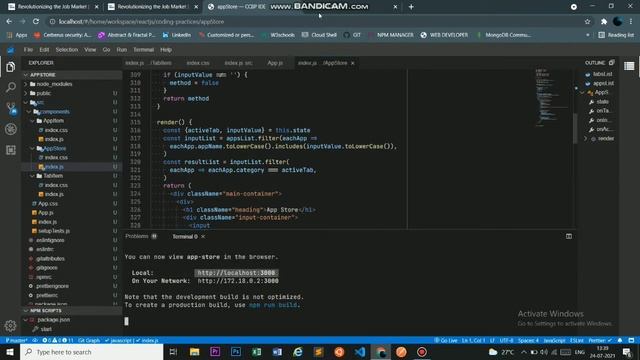Image resolution: width=640 pixels, height=360 pixels.
Task: Open setupTests.js in the explorer
Action: (x=54, y=231)
